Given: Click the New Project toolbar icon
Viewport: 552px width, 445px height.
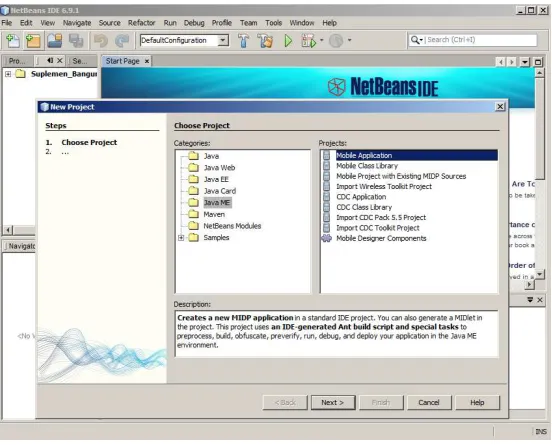Looking at the screenshot, I should (33, 40).
